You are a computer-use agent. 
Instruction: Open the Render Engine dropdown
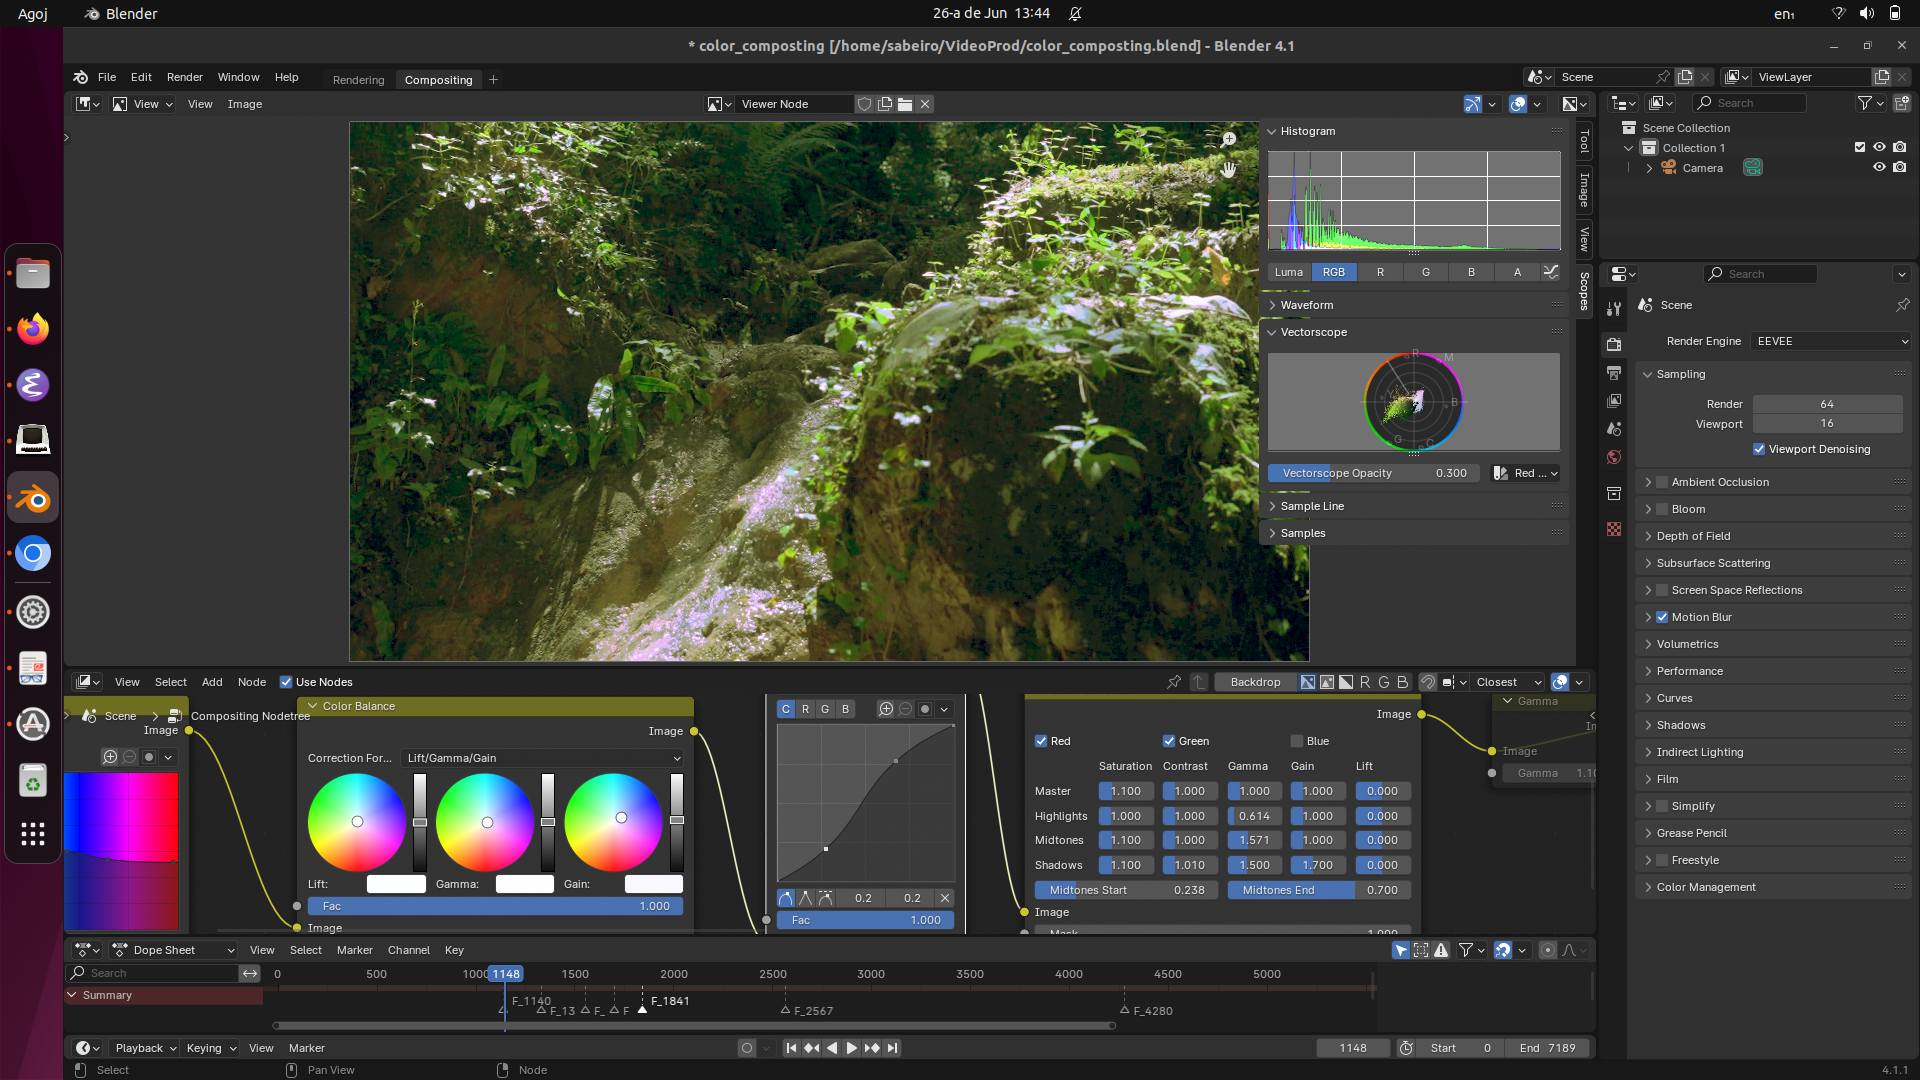1831,341
